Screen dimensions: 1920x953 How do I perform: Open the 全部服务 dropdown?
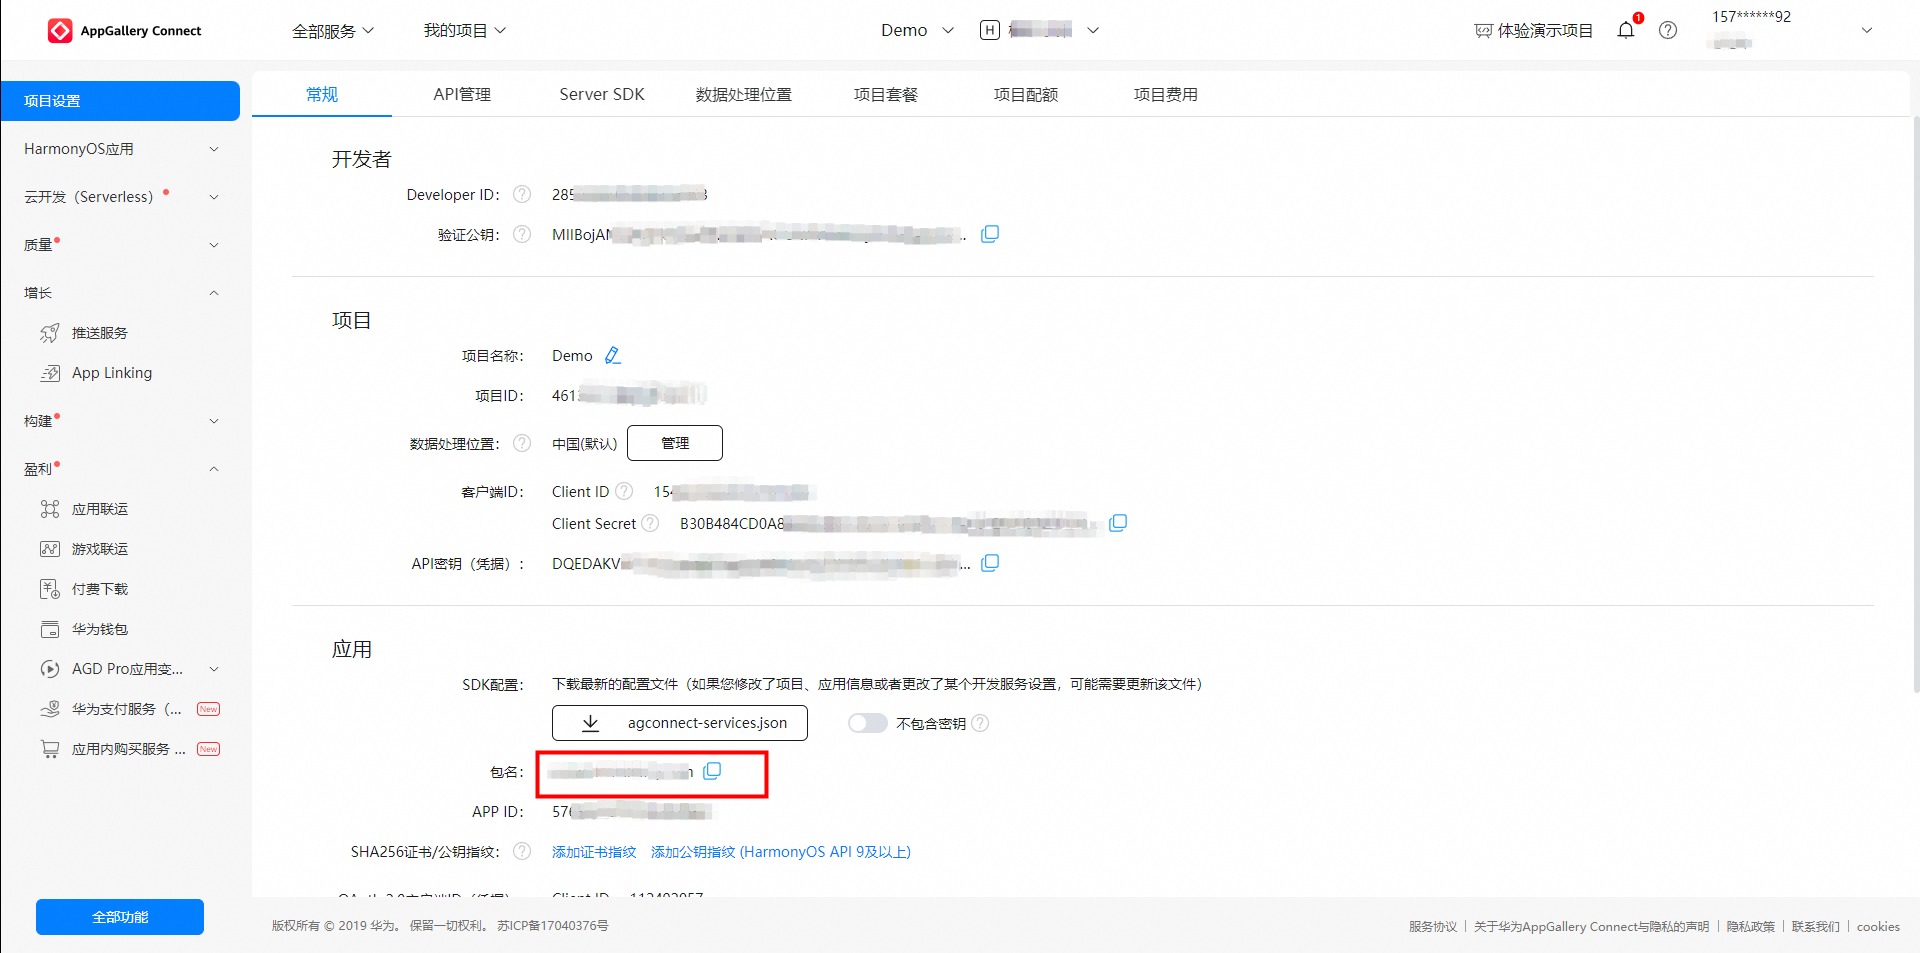click(333, 31)
